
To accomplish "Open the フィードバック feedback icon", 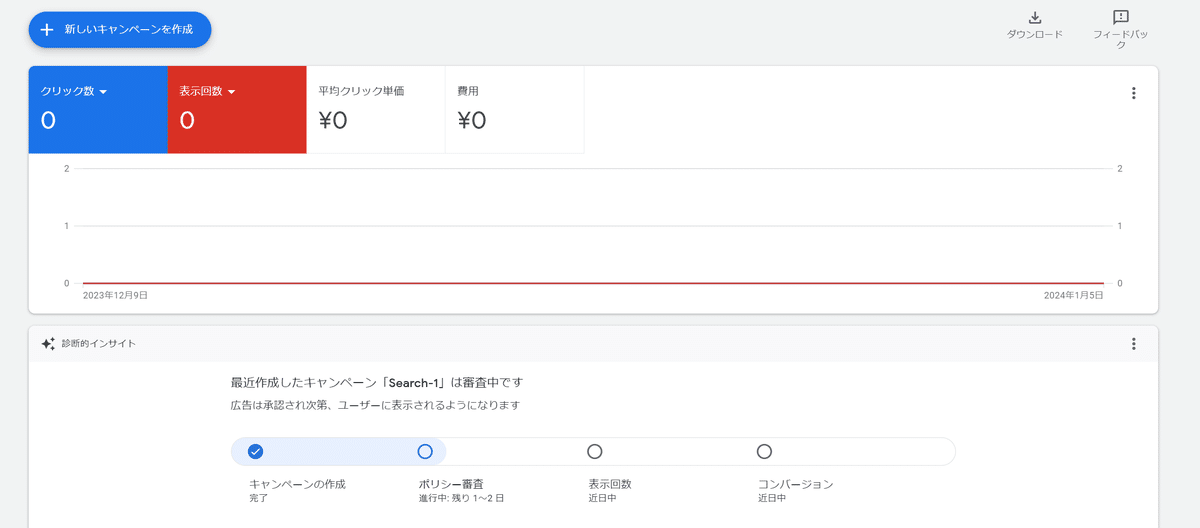I will pyautogui.click(x=1121, y=18).
